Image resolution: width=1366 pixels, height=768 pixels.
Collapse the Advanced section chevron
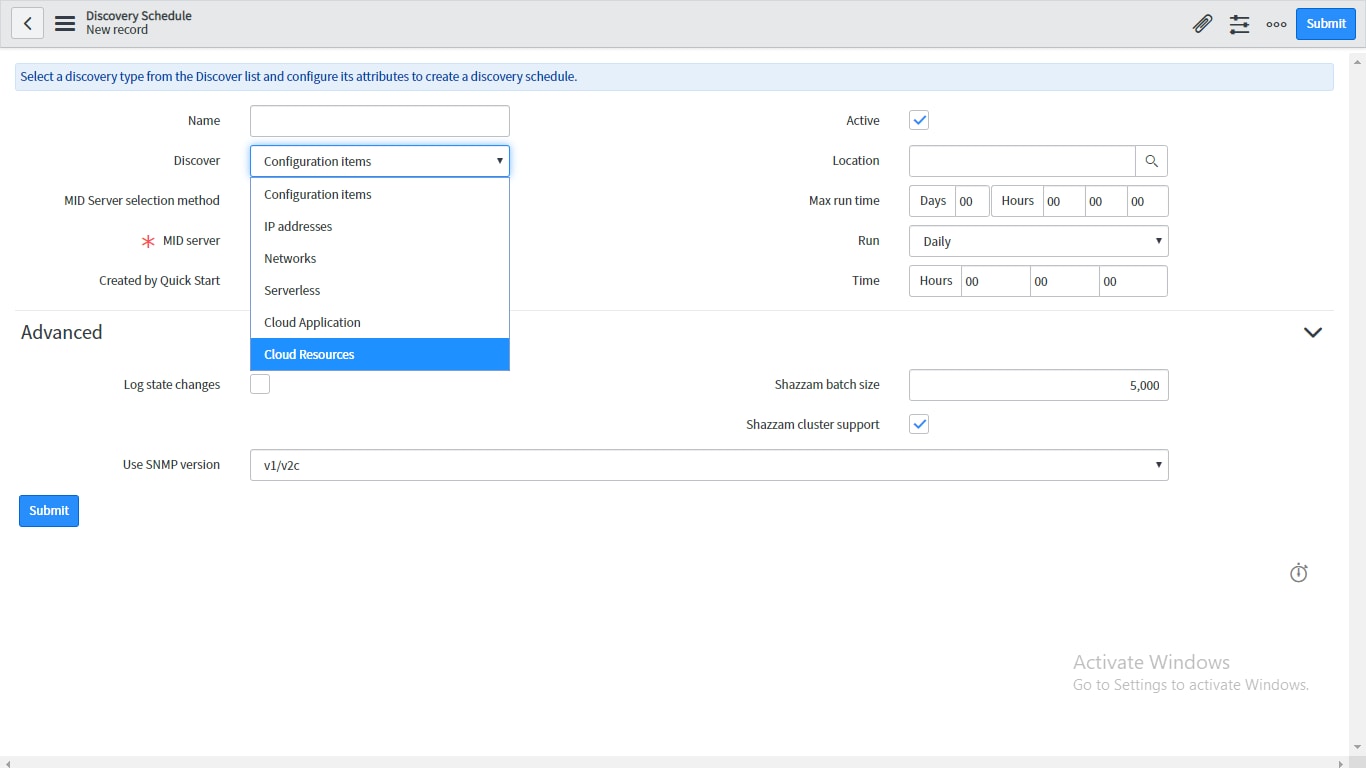tap(1313, 332)
